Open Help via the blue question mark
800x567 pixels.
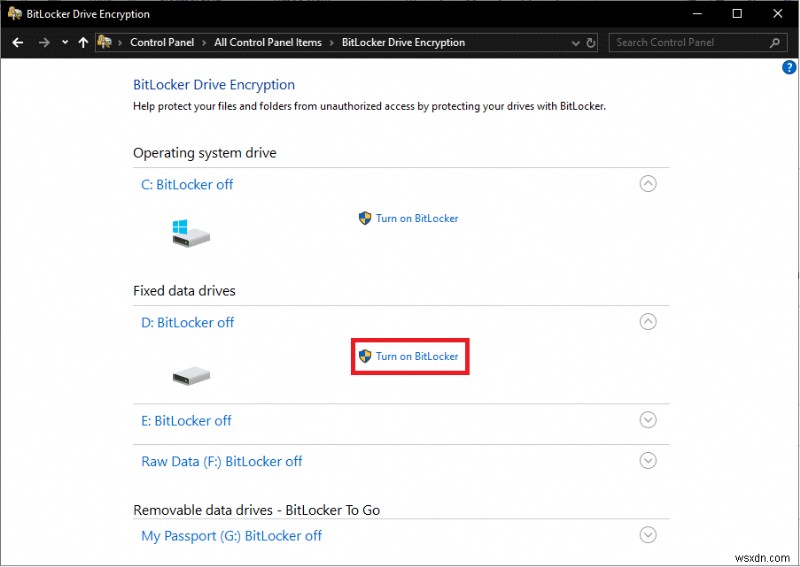point(789,67)
